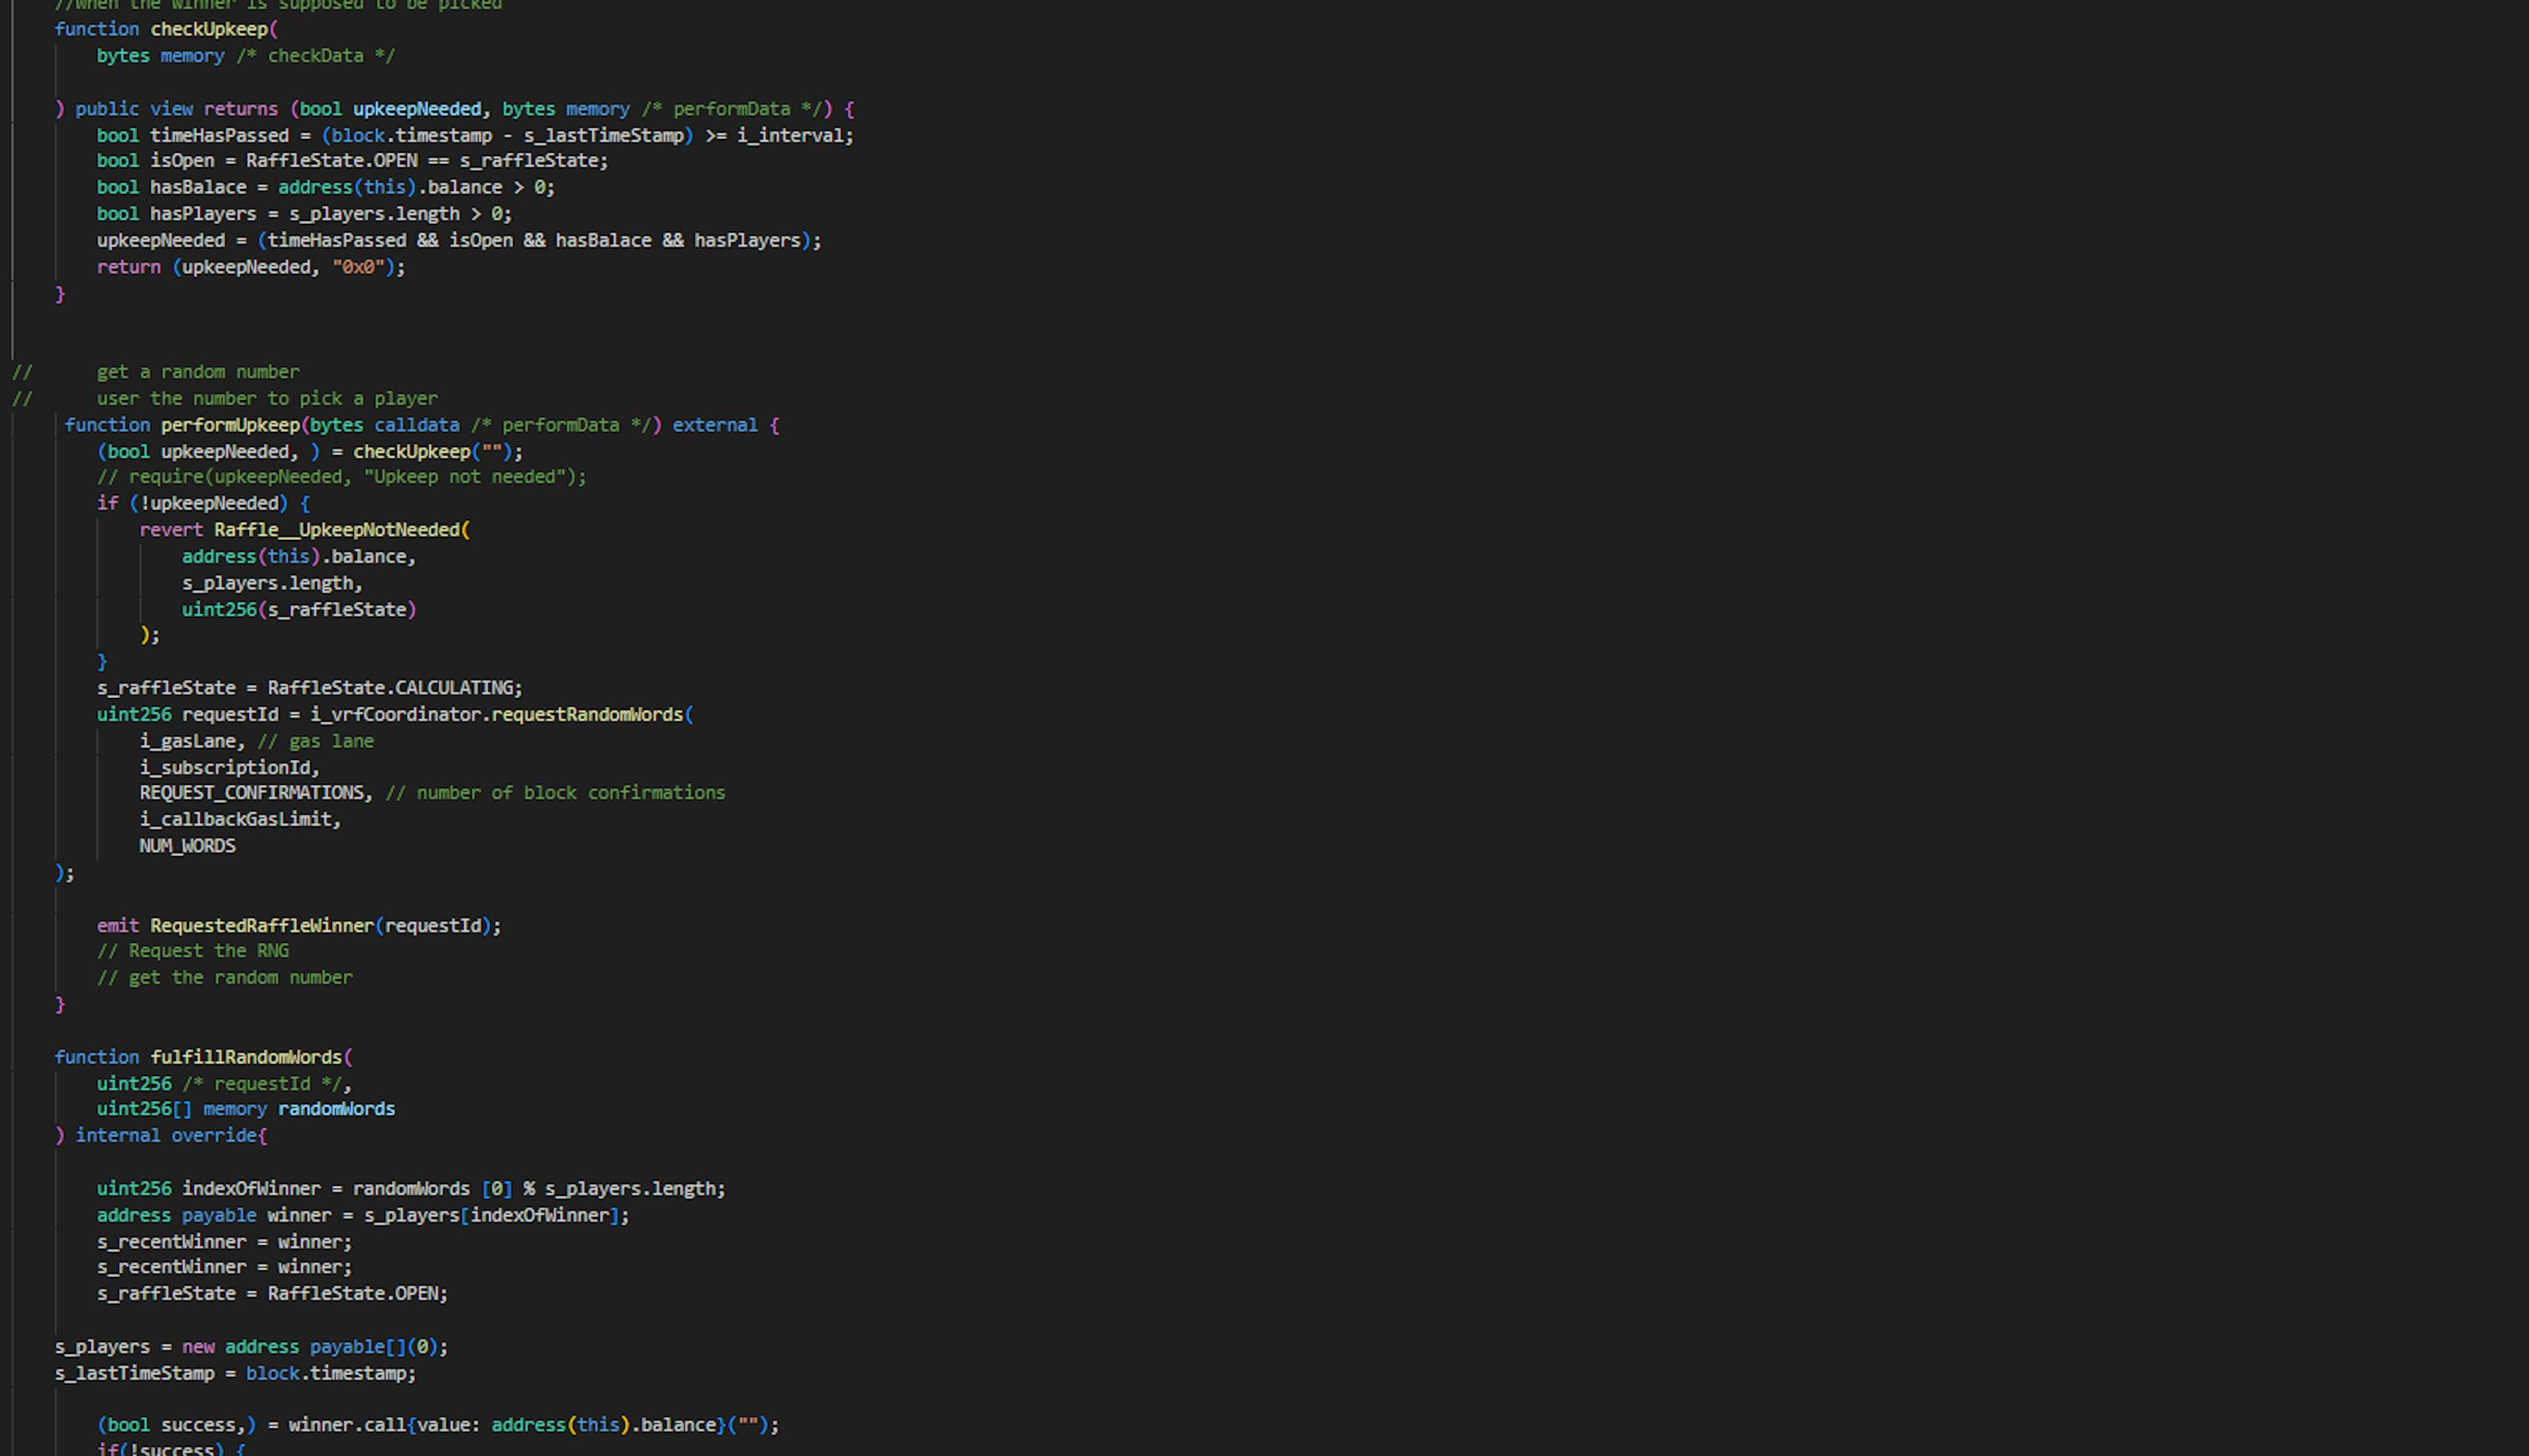
Task: Click the REQUEST_CONFIRMATIONS constant
Action: pos(251,793)
